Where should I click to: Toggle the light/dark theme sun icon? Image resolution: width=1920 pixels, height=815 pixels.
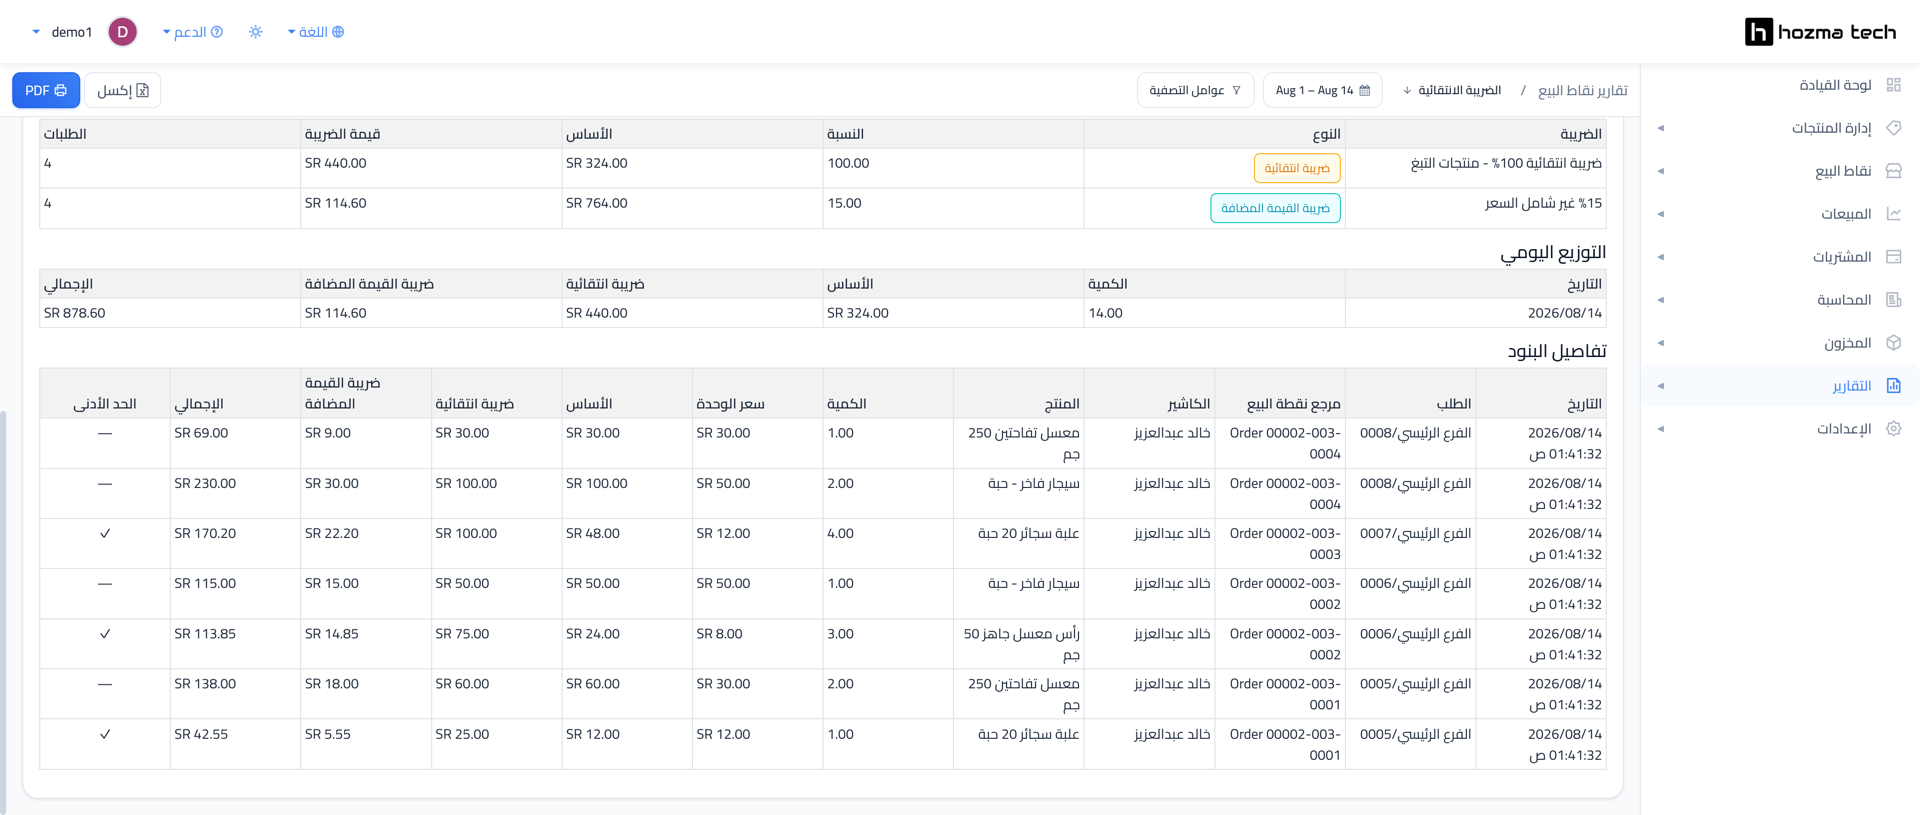coord(256,32)
